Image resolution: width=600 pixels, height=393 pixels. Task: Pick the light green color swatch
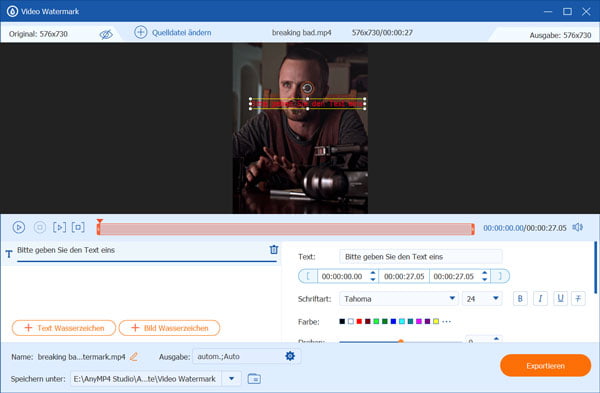pos(376,321)
